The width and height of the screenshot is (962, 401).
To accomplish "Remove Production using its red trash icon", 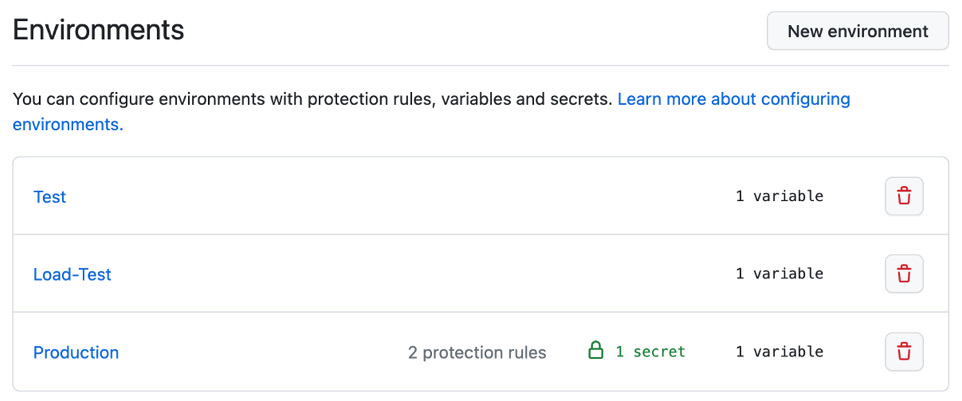I will pyautogui.click(x=904, y=351).
